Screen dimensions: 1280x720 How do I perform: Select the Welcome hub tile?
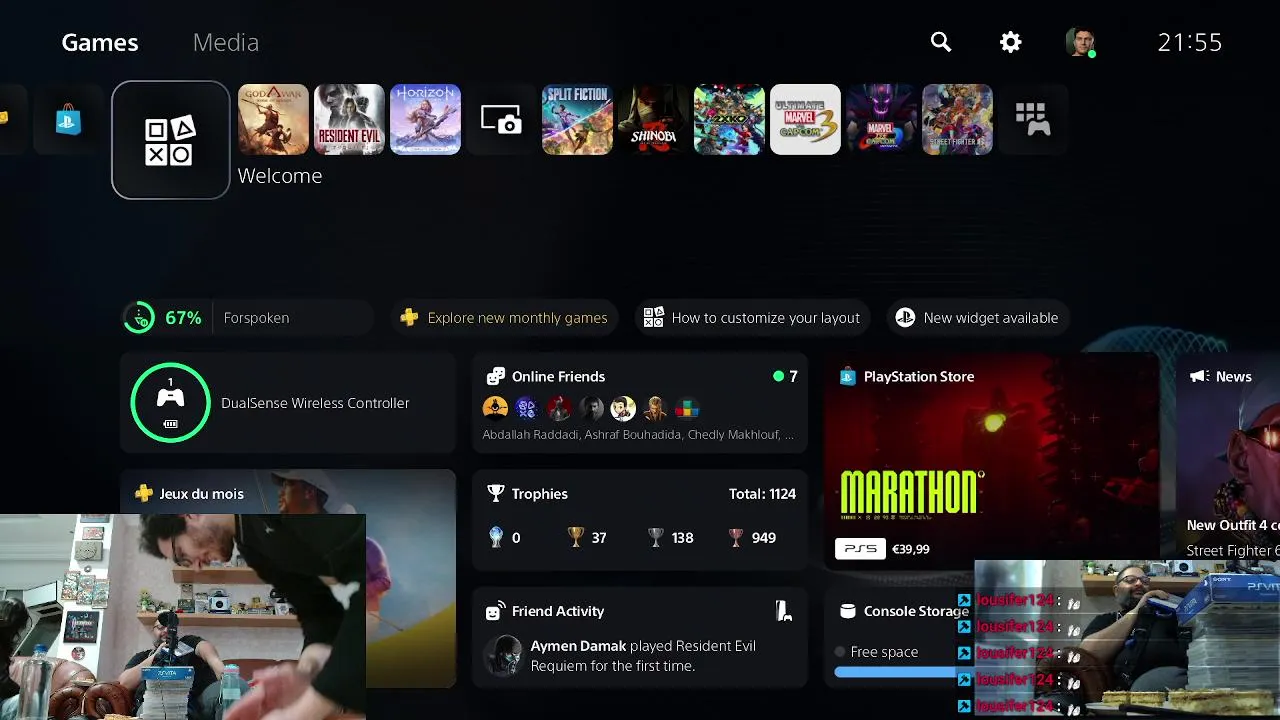[171, 140]
